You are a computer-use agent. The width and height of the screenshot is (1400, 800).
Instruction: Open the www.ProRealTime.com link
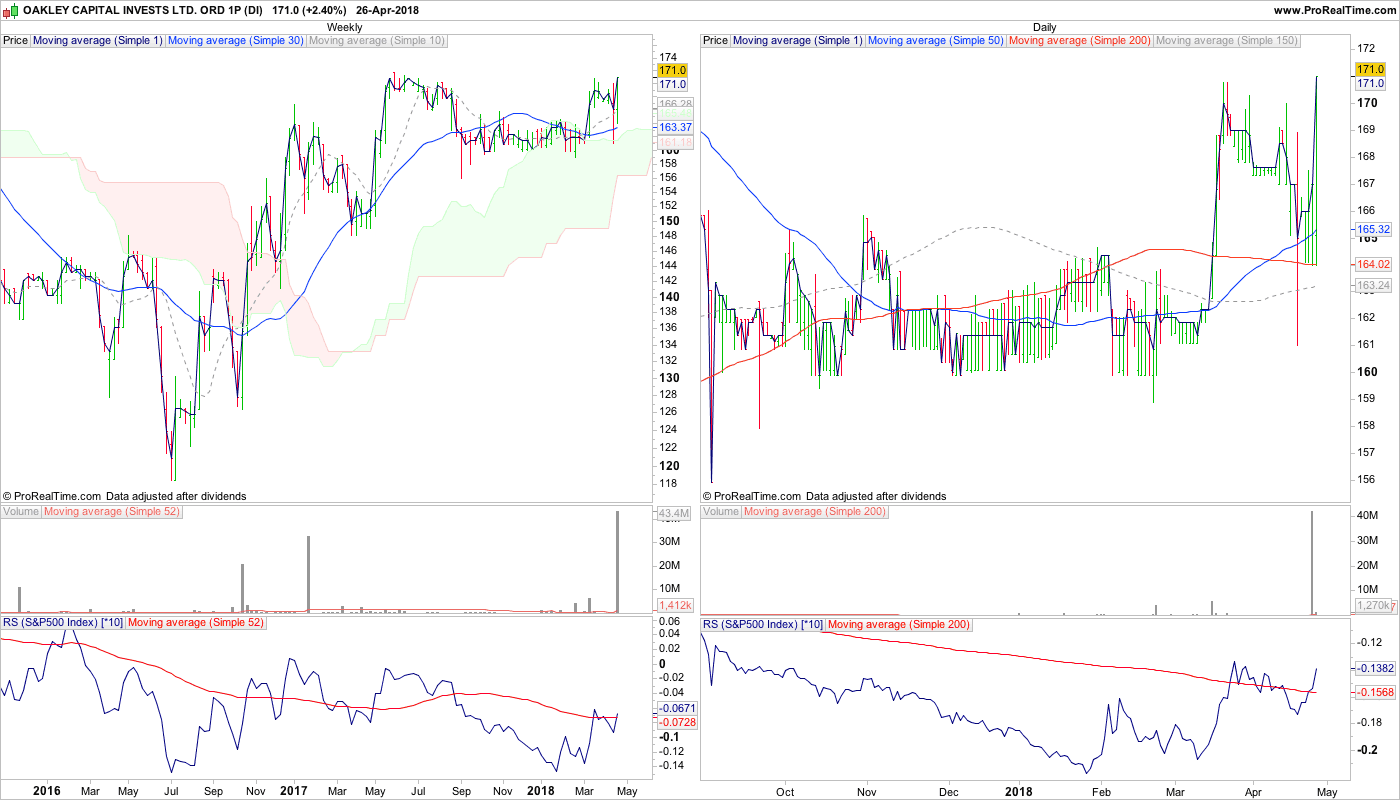tap(1335, 10)
